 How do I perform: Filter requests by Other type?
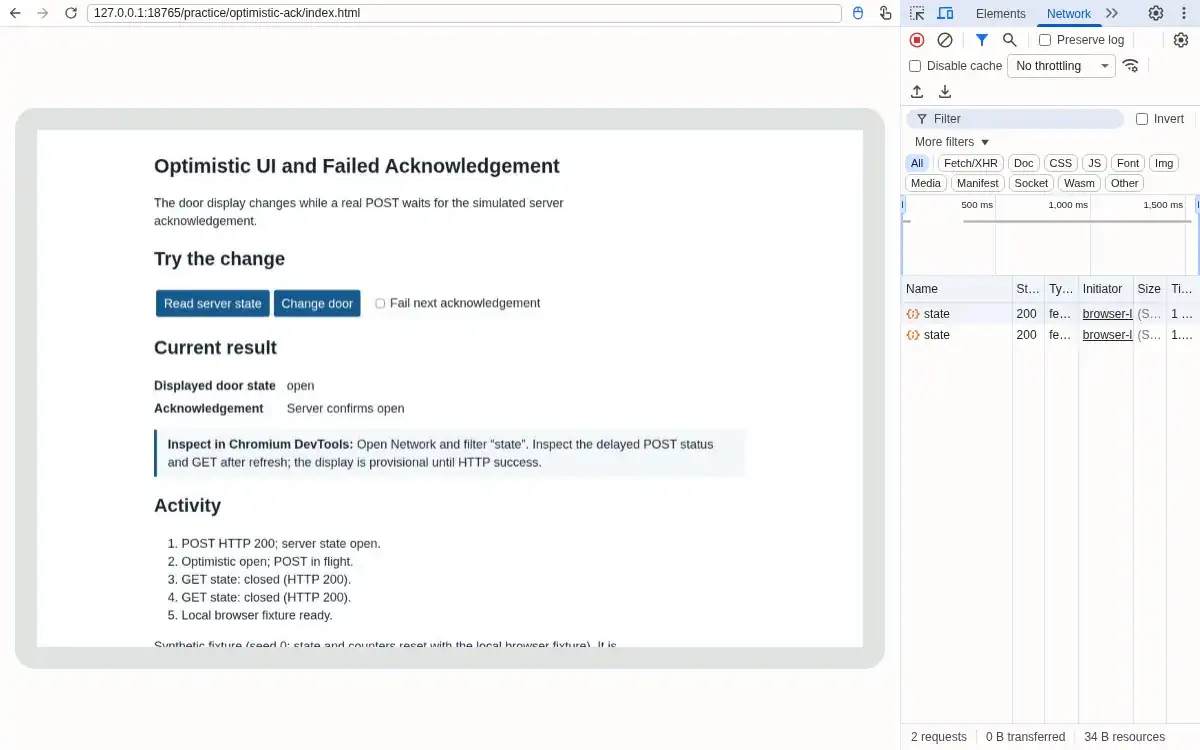[x=1124, y=183]
